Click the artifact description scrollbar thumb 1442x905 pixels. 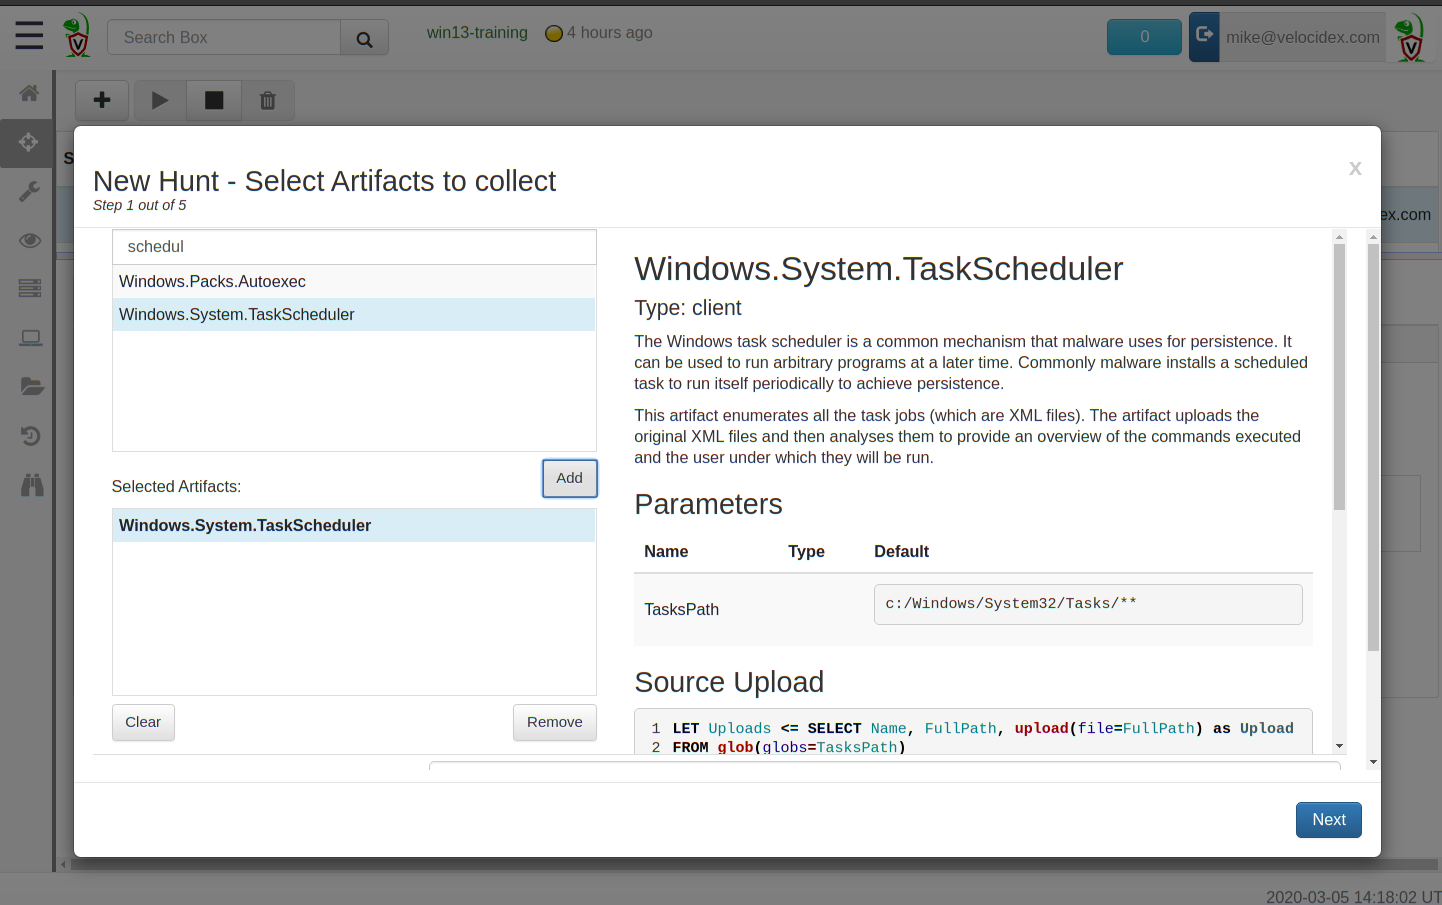pos(1339,376)
